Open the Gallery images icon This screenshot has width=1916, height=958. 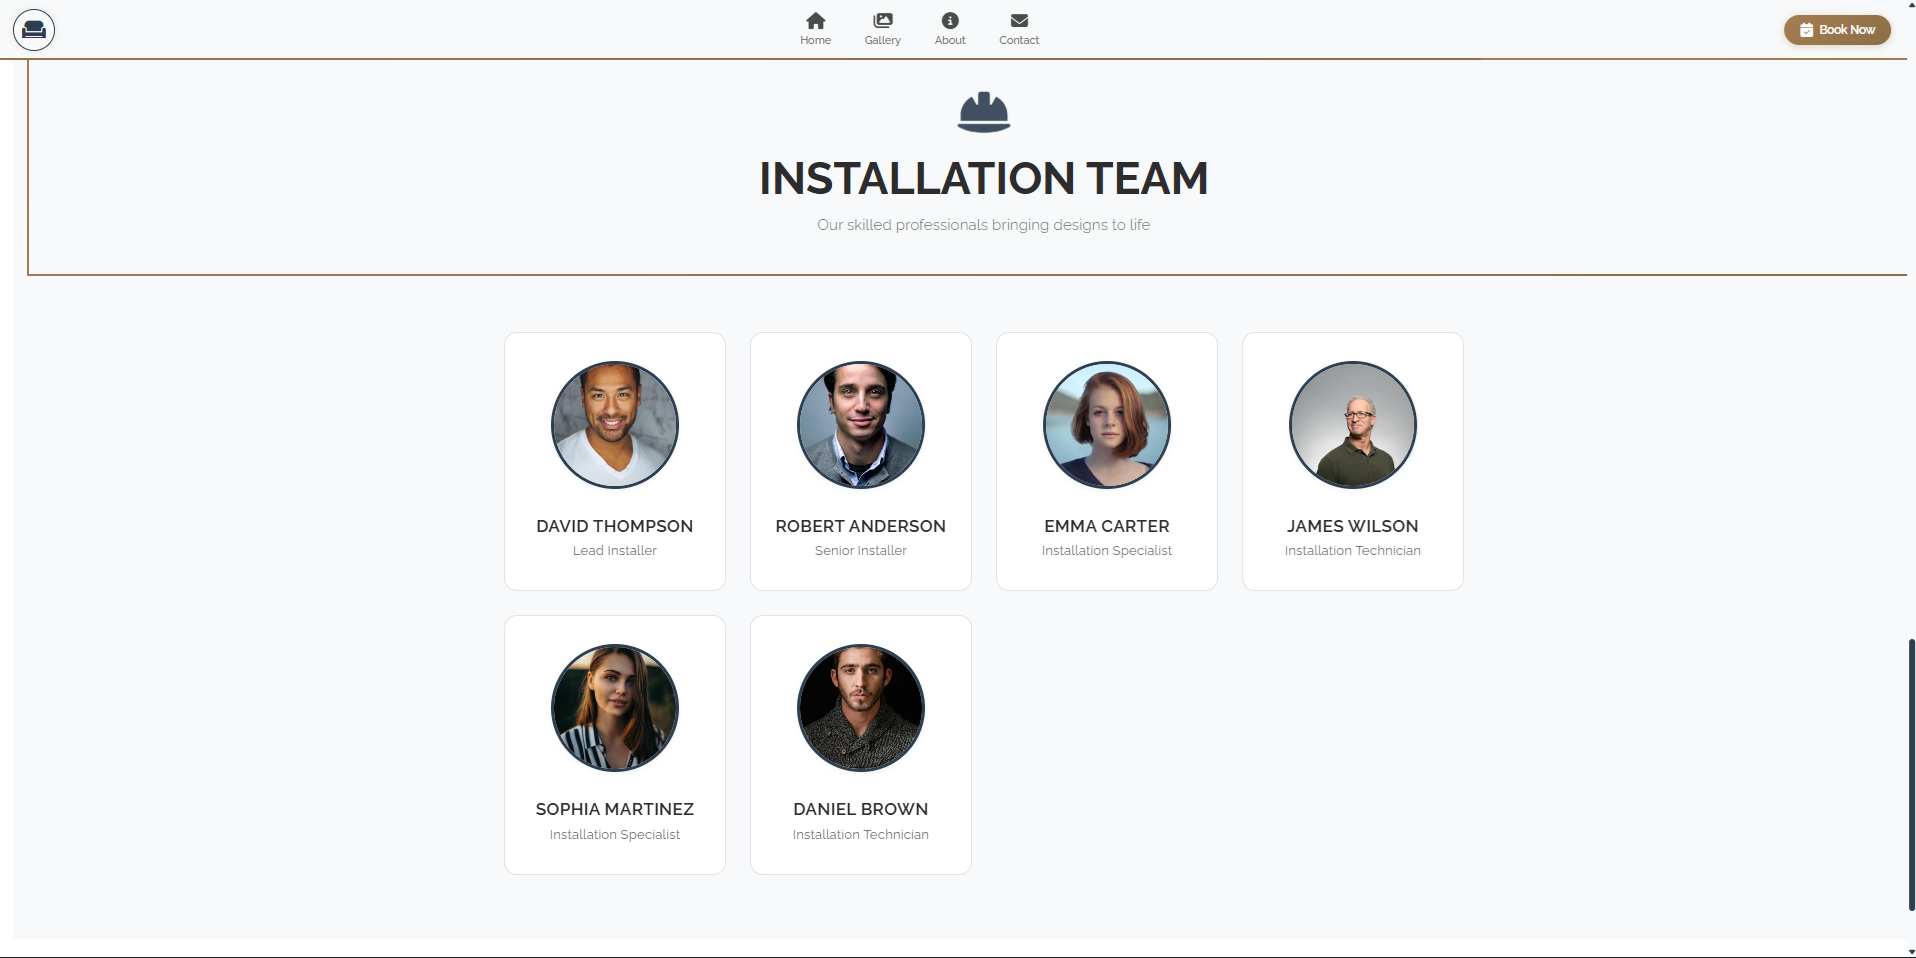(x=882, y=21)
